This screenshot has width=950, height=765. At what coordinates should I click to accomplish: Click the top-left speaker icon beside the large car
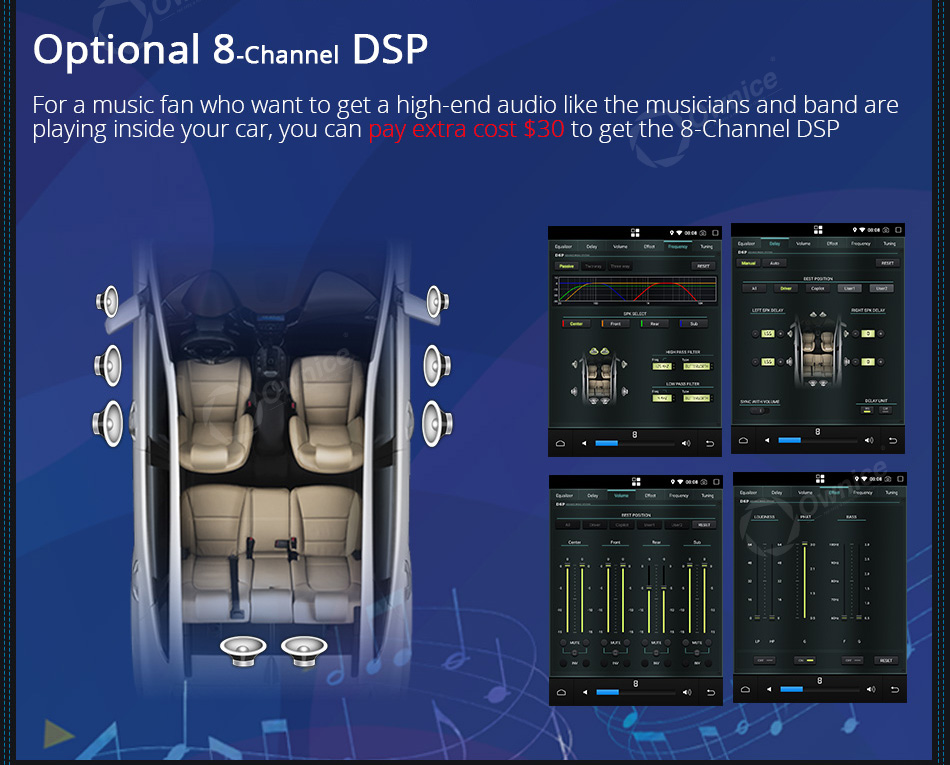coord(108,301)
